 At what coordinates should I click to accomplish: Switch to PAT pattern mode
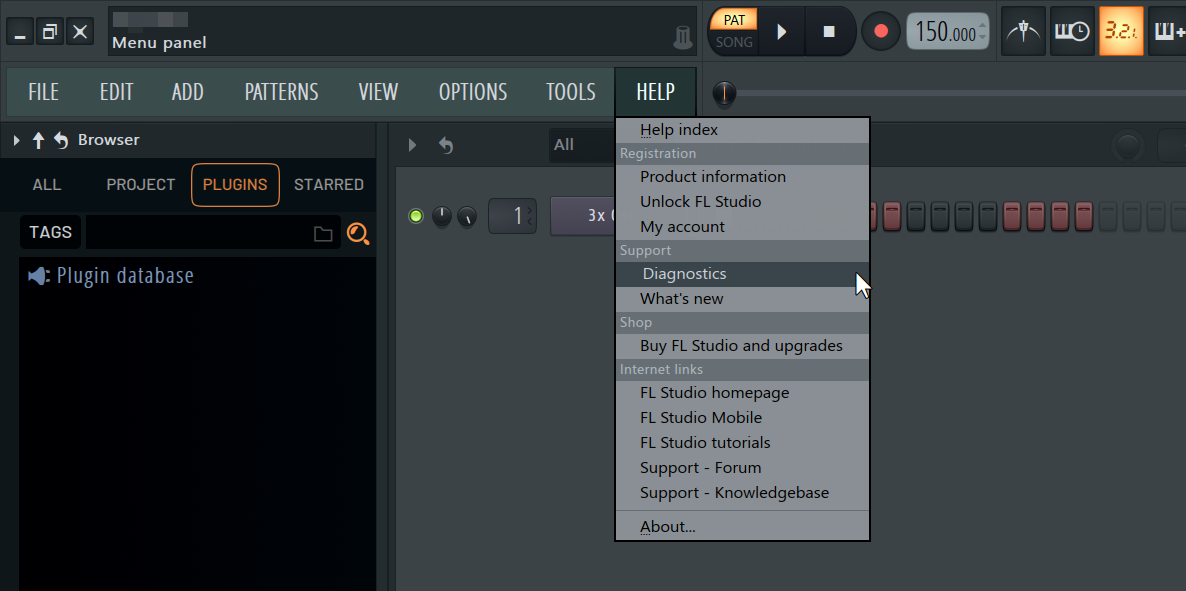click(734, 20)
